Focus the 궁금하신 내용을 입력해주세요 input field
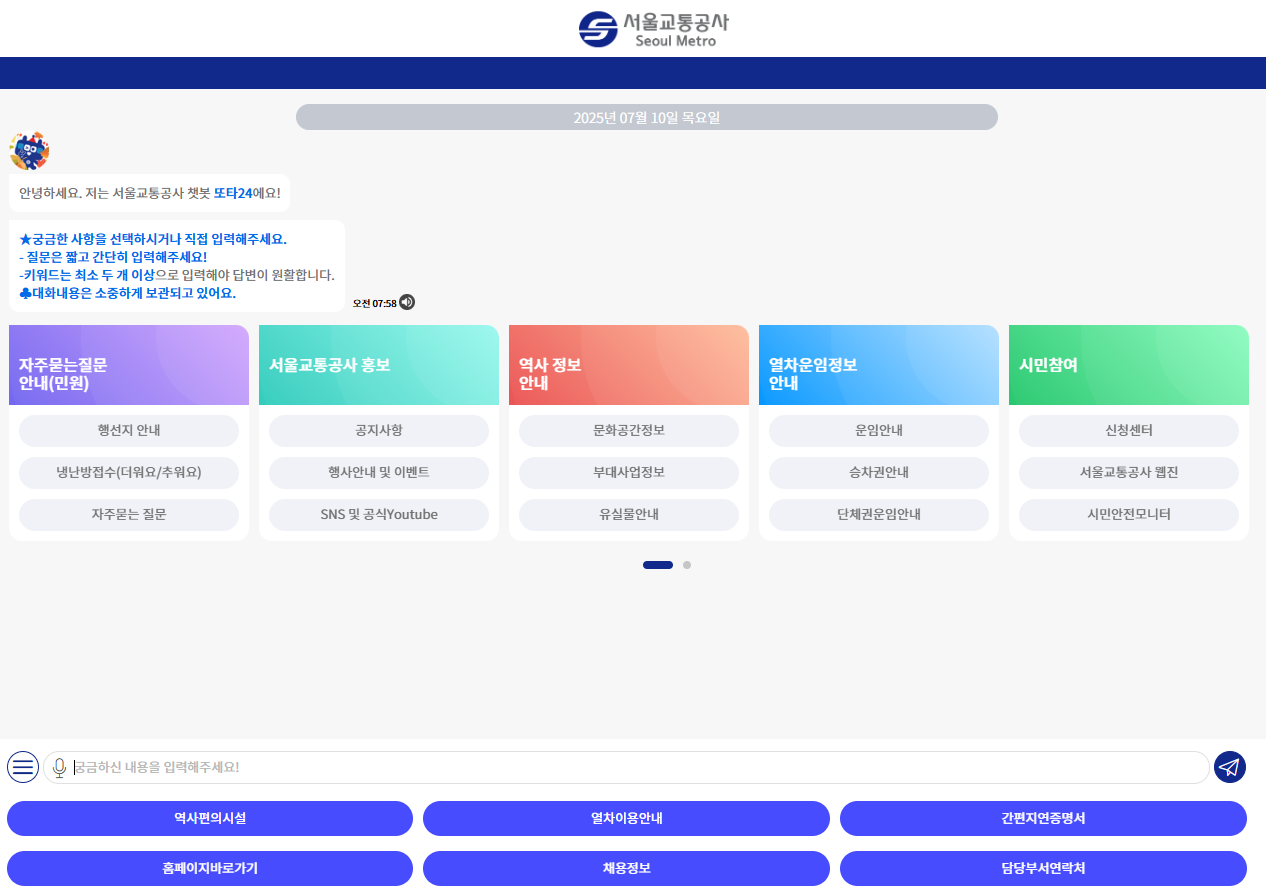The height and width of the screenshot is (887, 1266). 626,767
